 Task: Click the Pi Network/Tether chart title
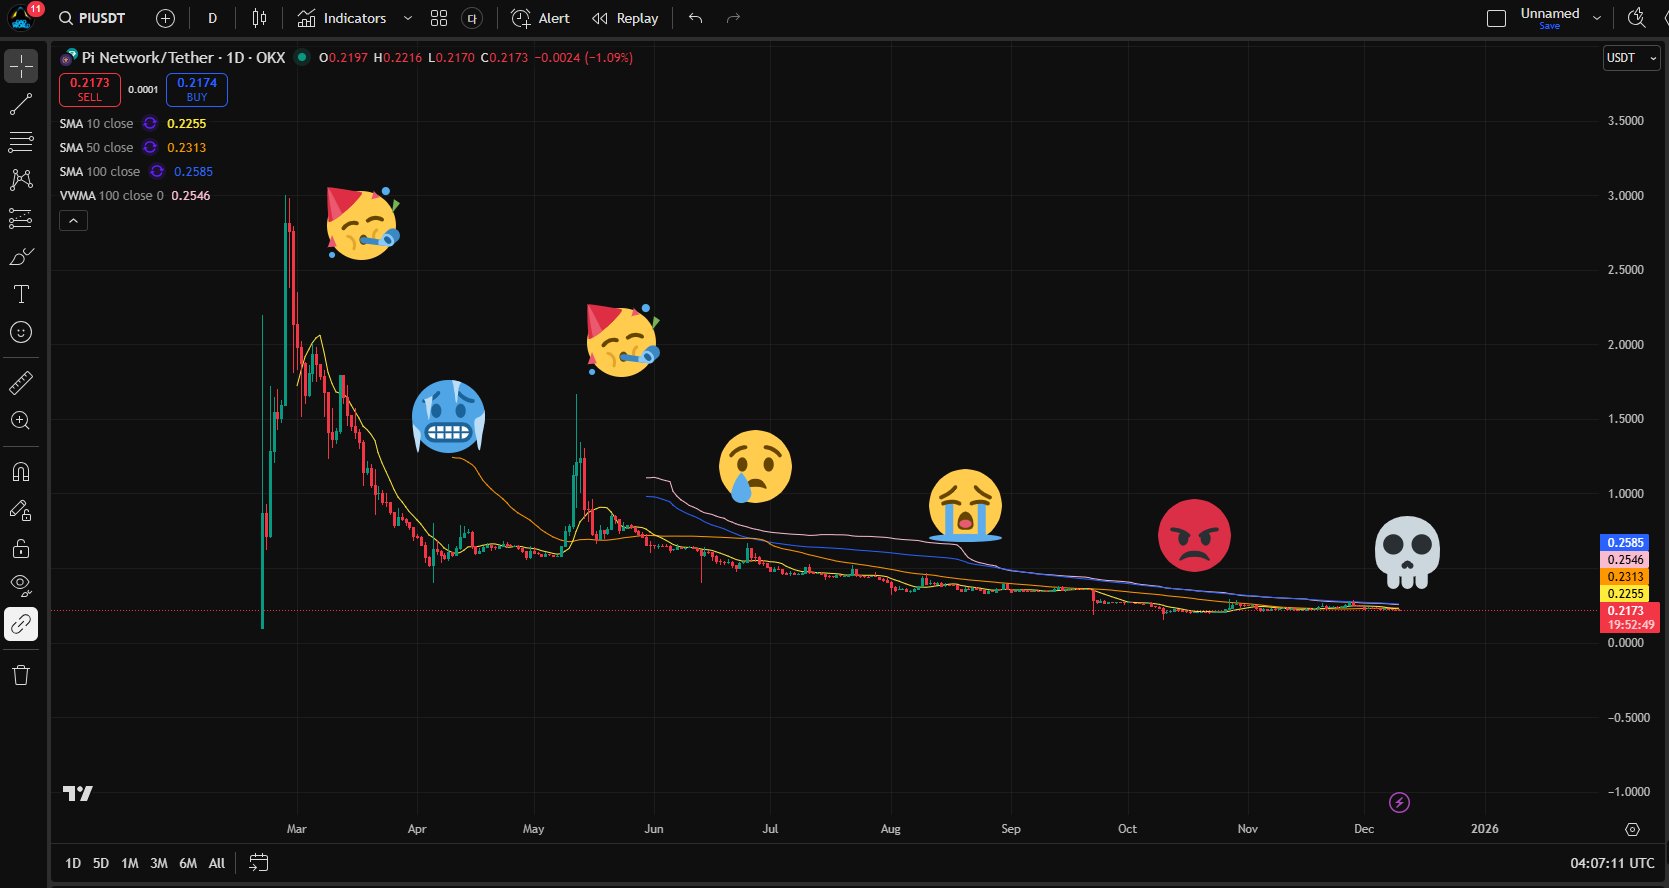click(183, 58)
